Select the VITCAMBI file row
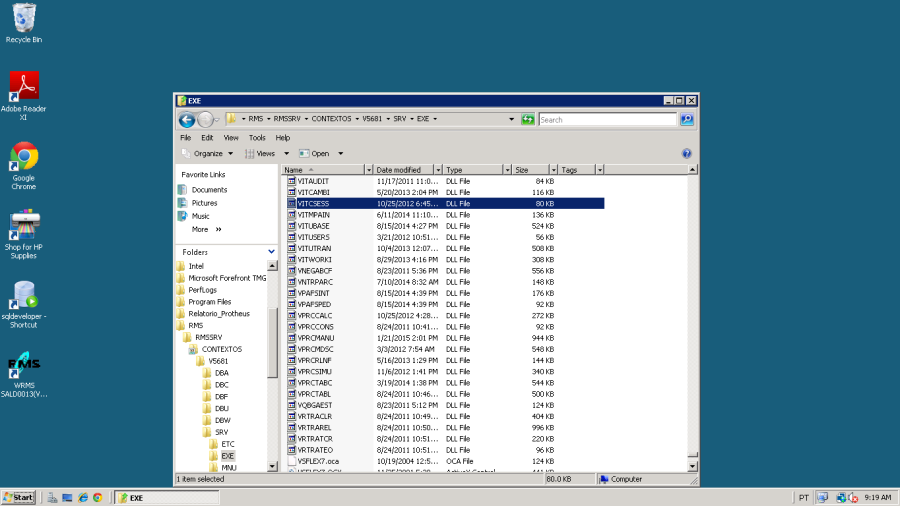This screenshot has width=900, height=506. pos(445,193)
